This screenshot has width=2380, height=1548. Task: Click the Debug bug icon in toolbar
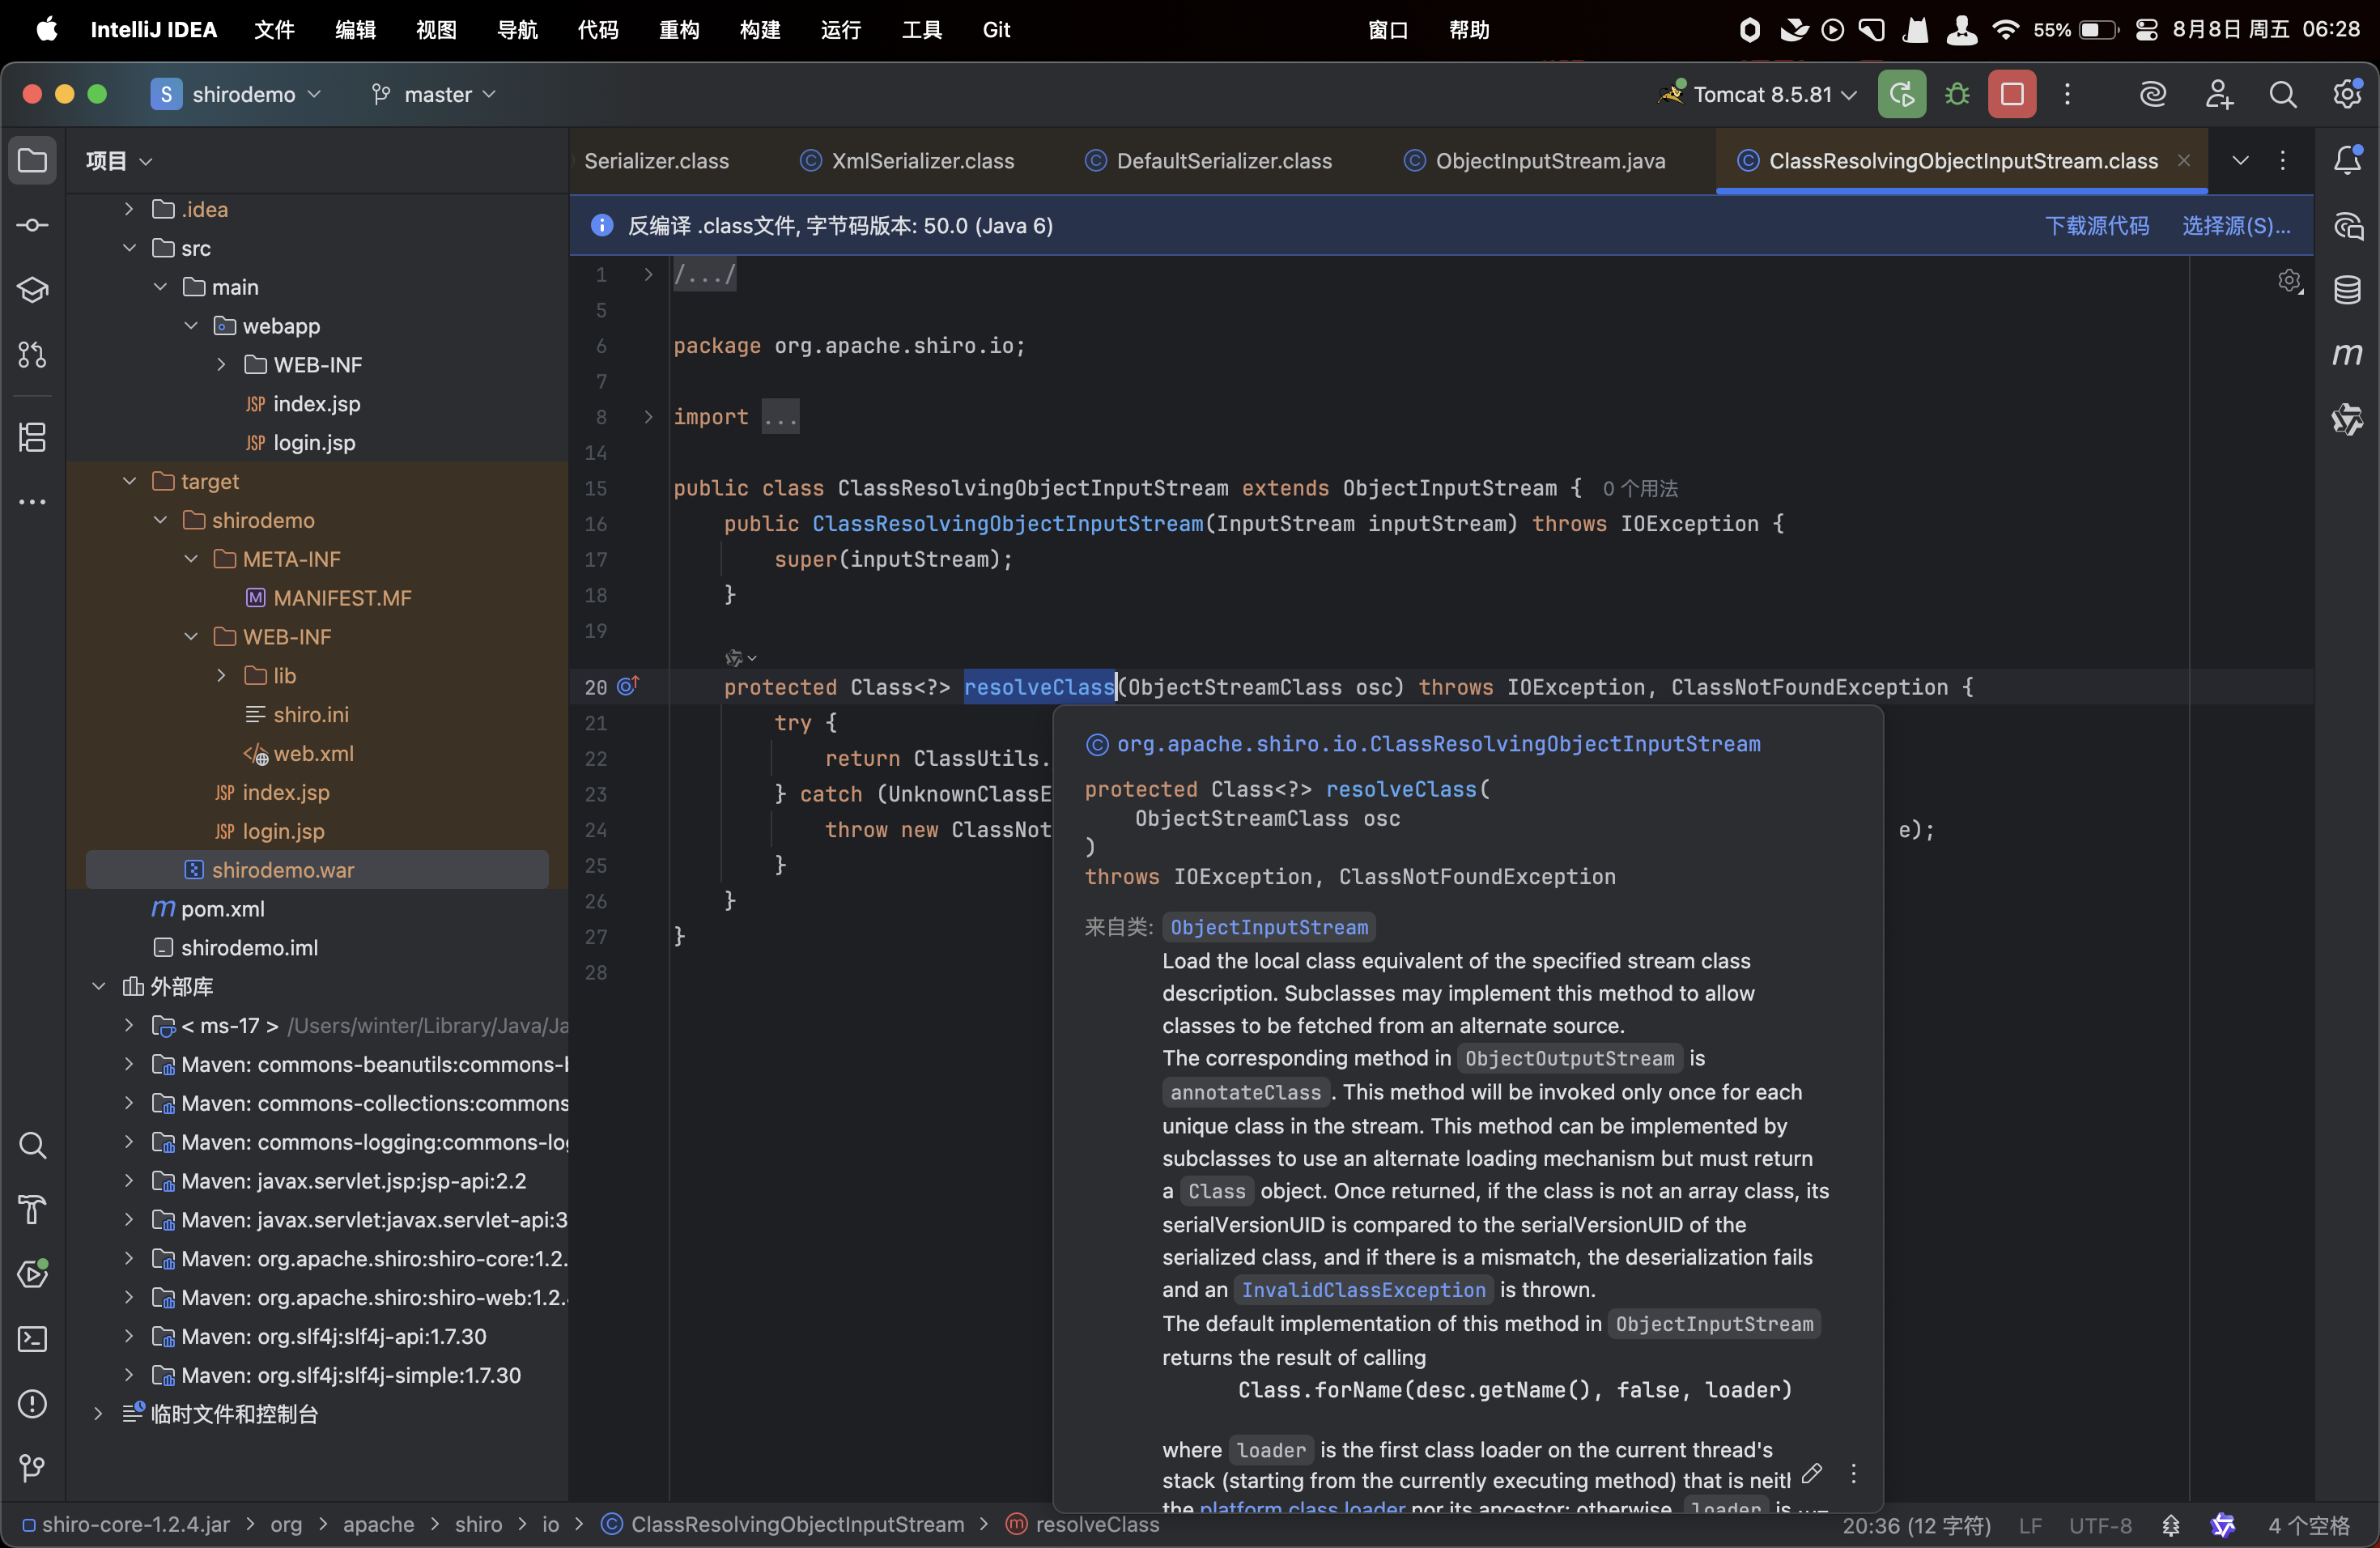[x=1957, y=95]
